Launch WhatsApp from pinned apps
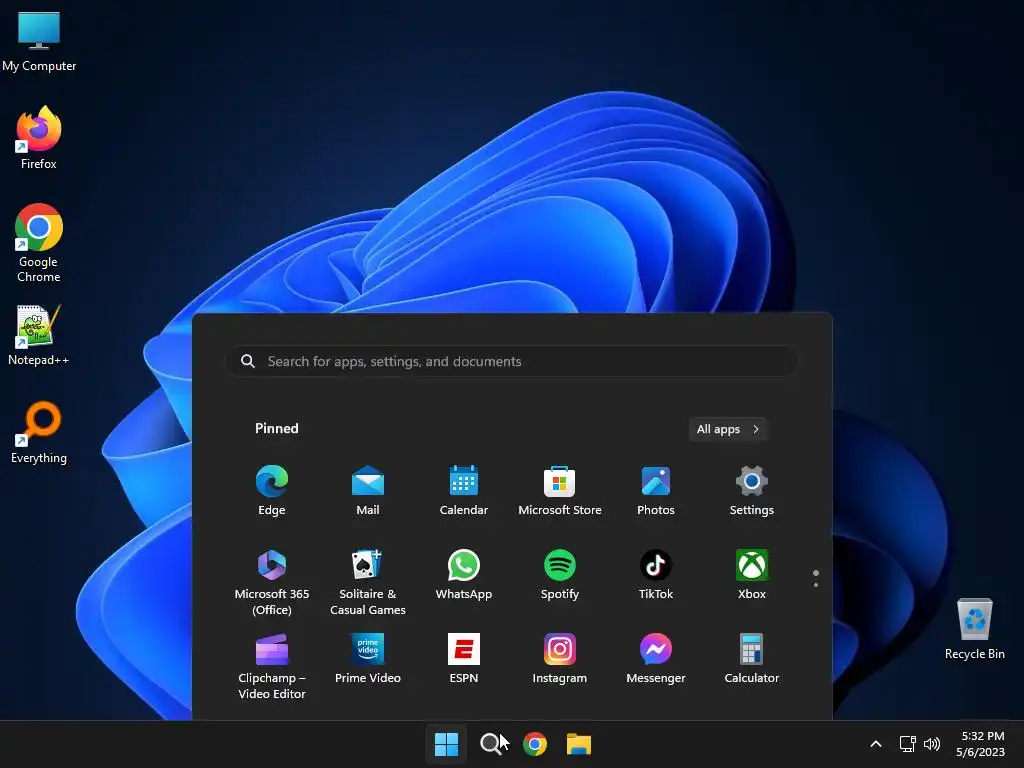1024x768 pixels. tap(464, 575)
